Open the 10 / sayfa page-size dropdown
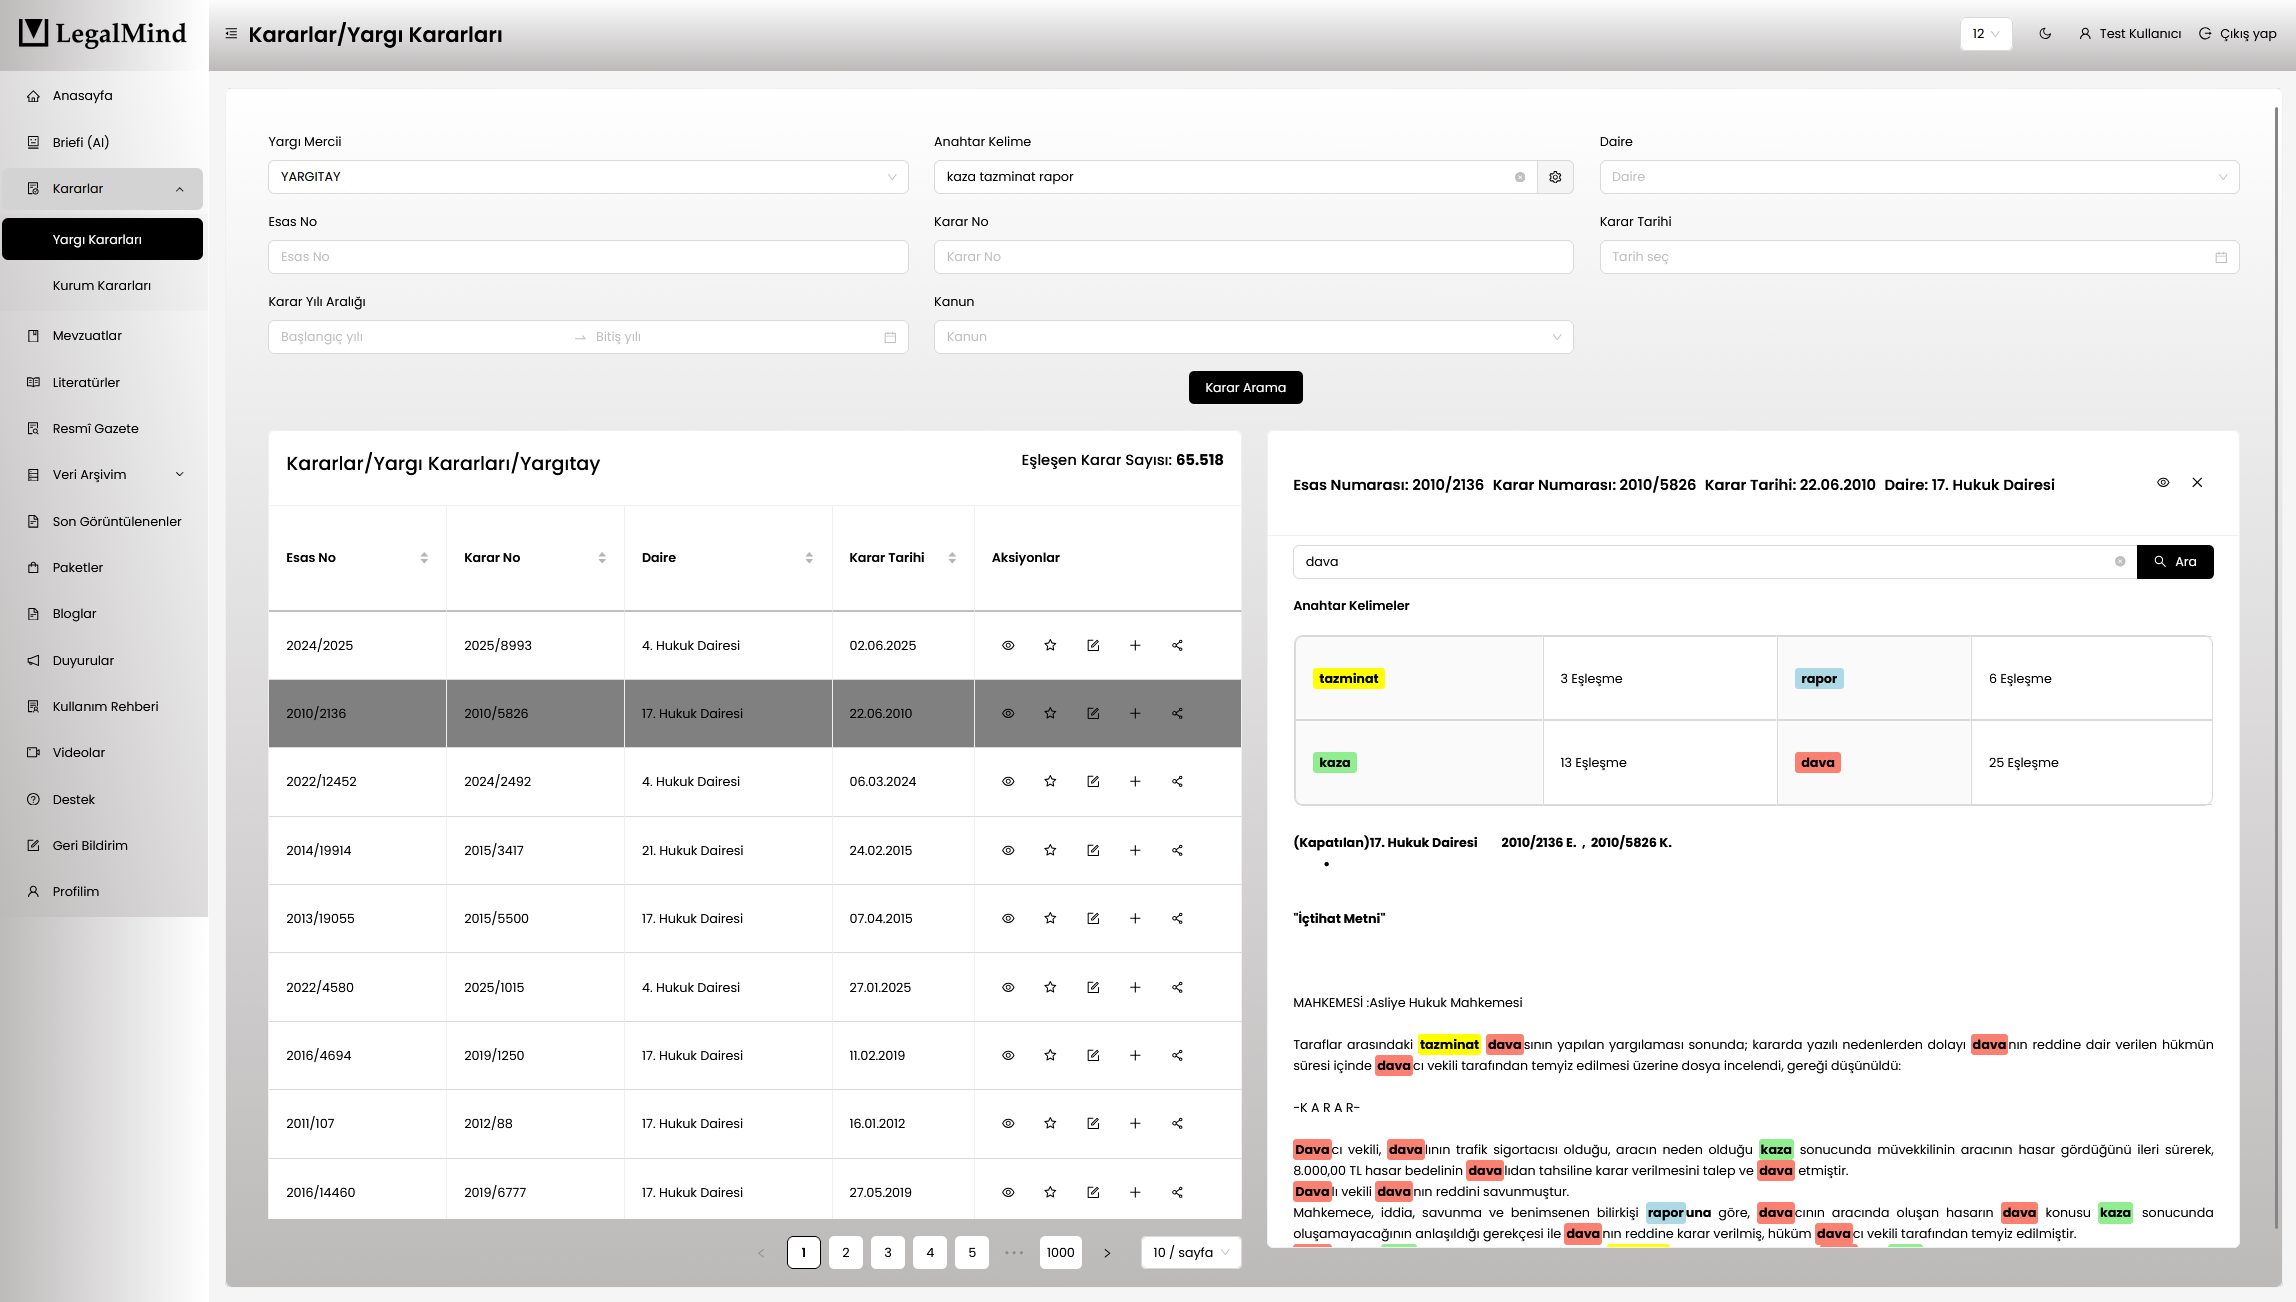 coord(1190,1252)
